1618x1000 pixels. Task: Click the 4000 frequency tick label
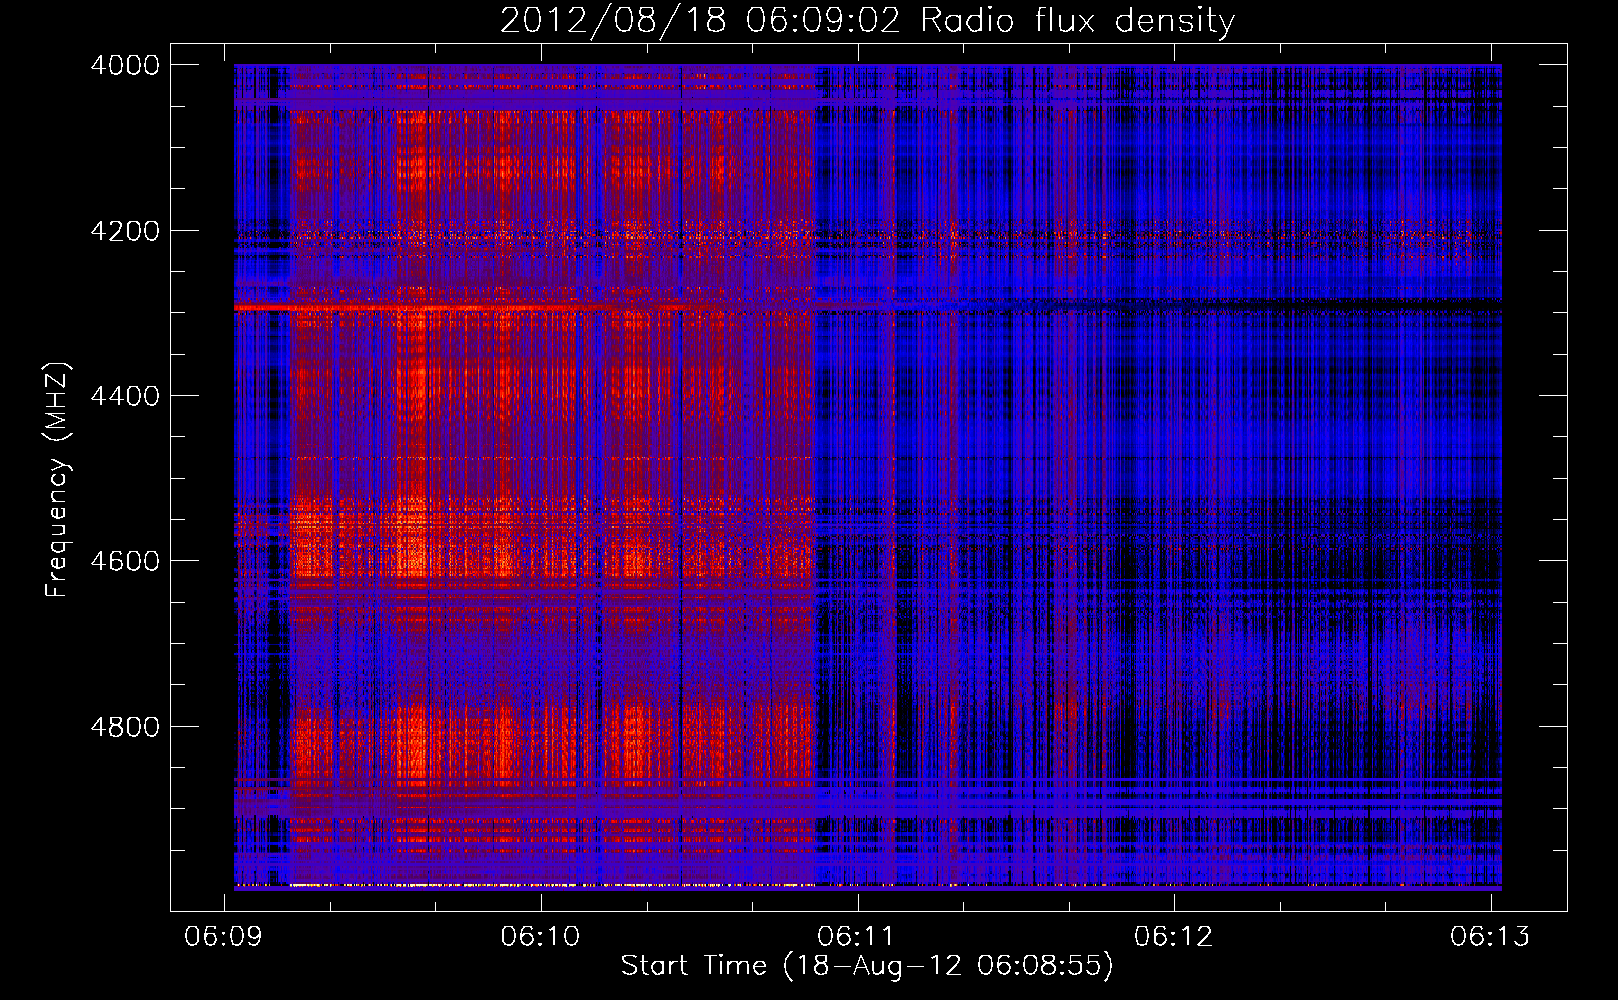pyautogui.click(x=125, y=65)
